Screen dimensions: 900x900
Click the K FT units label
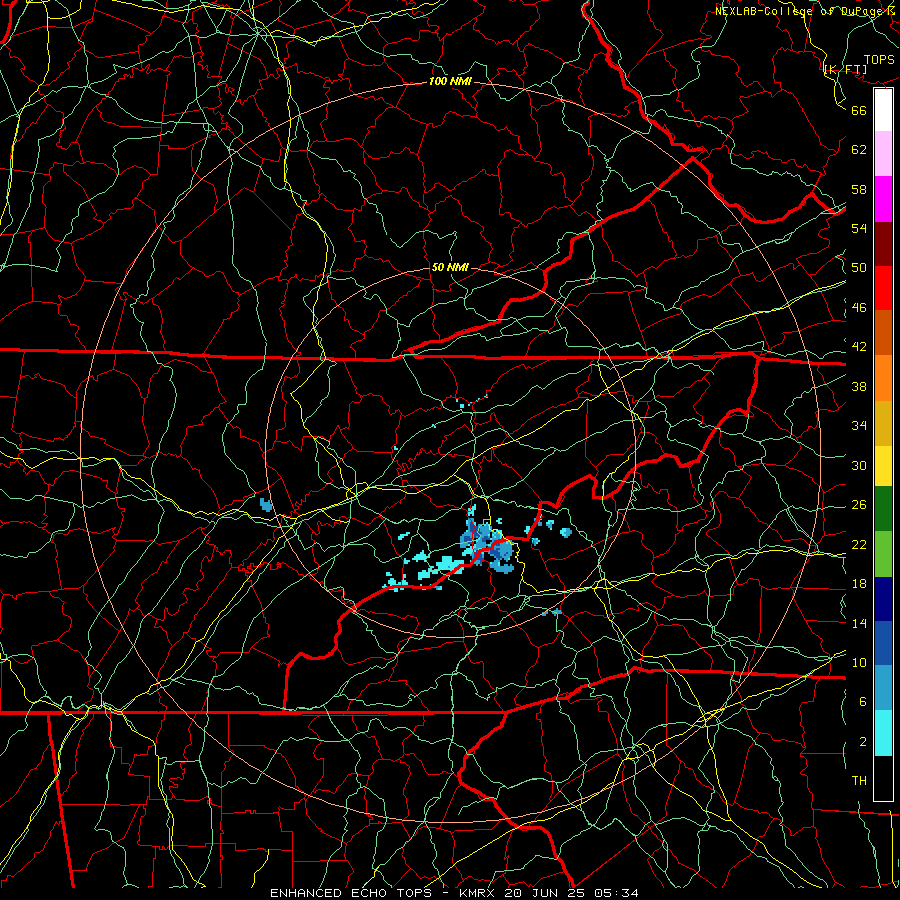[845, 69]
